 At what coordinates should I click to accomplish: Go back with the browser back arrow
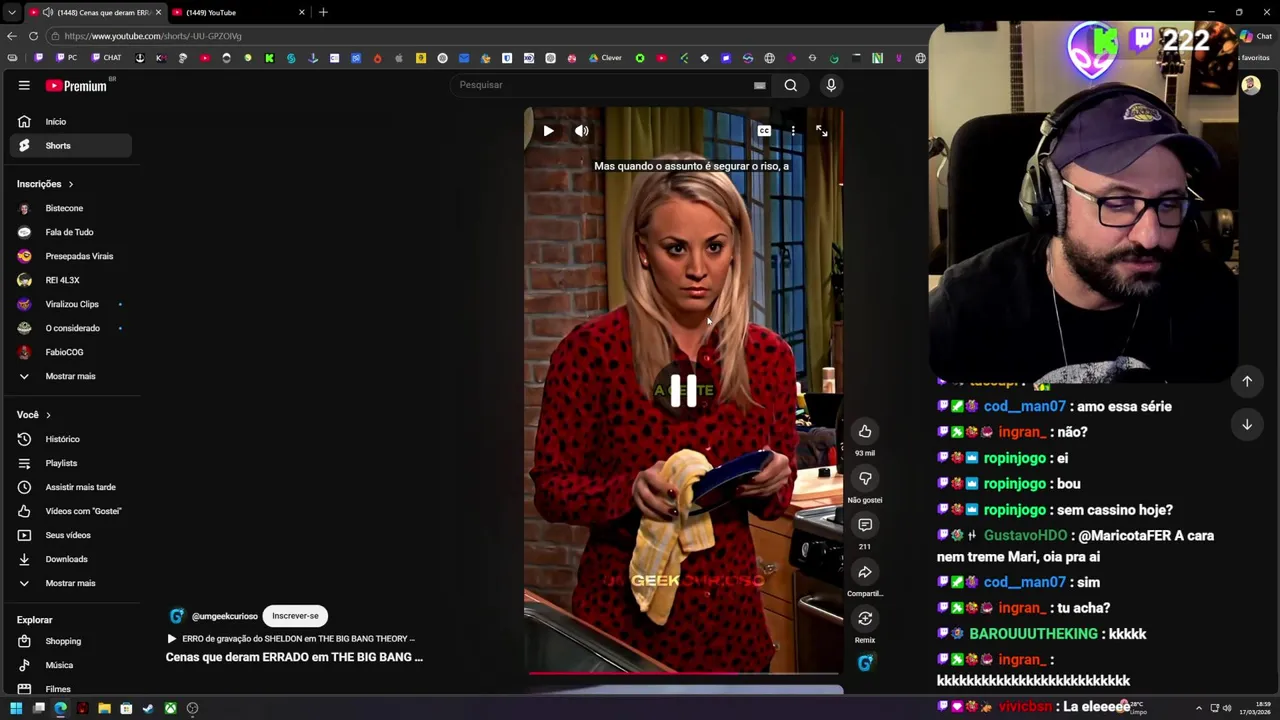(x=11, y=36)
